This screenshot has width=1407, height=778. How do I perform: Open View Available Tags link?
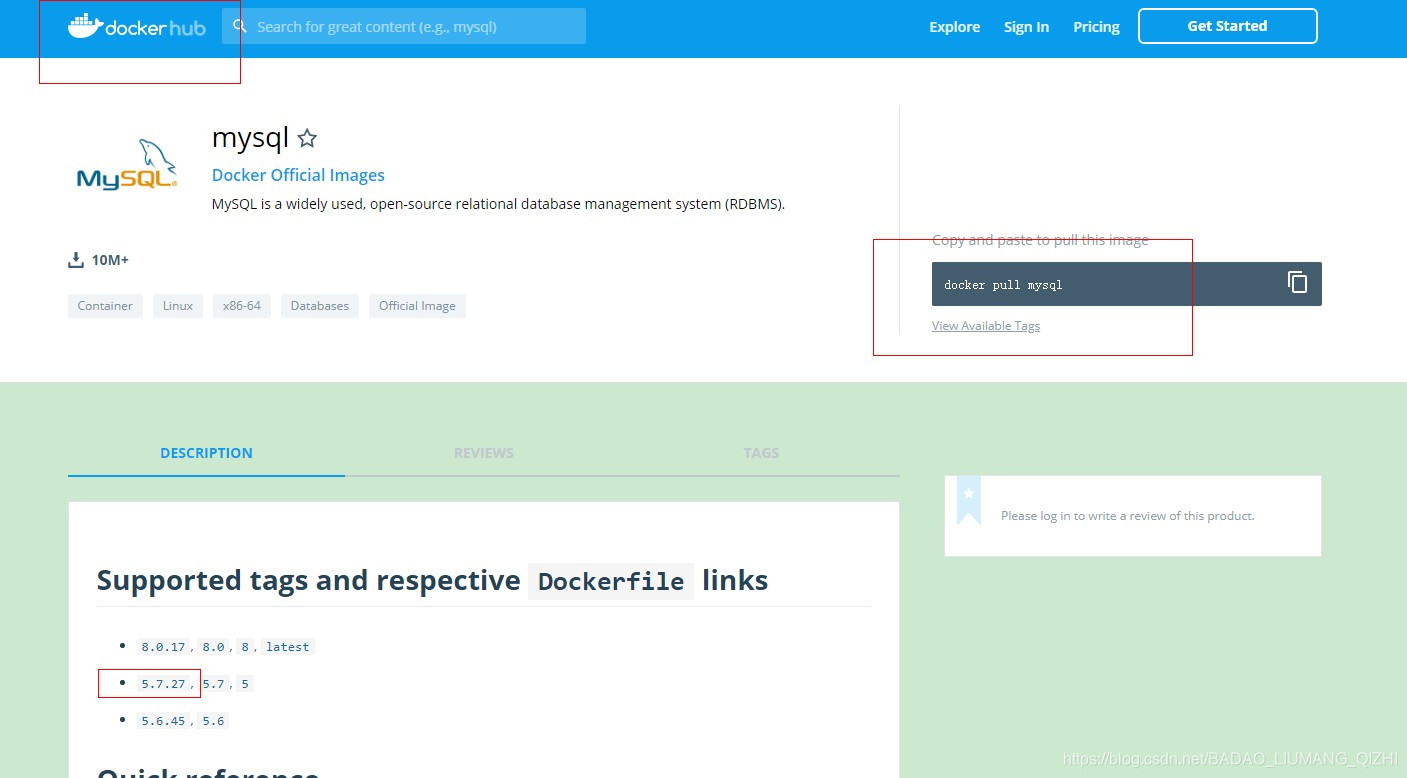pyautogui.click(x=986, y=326)
